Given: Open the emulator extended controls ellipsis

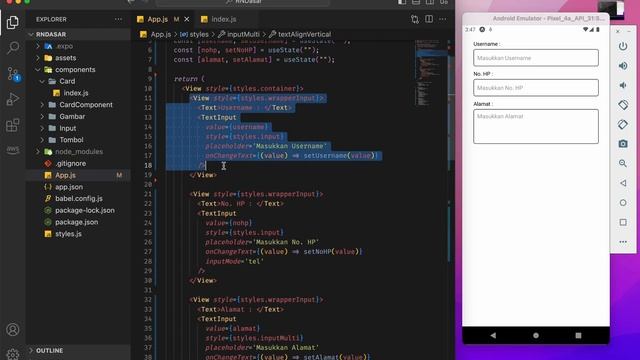Looking at the screenshot, I should (623, 242).
